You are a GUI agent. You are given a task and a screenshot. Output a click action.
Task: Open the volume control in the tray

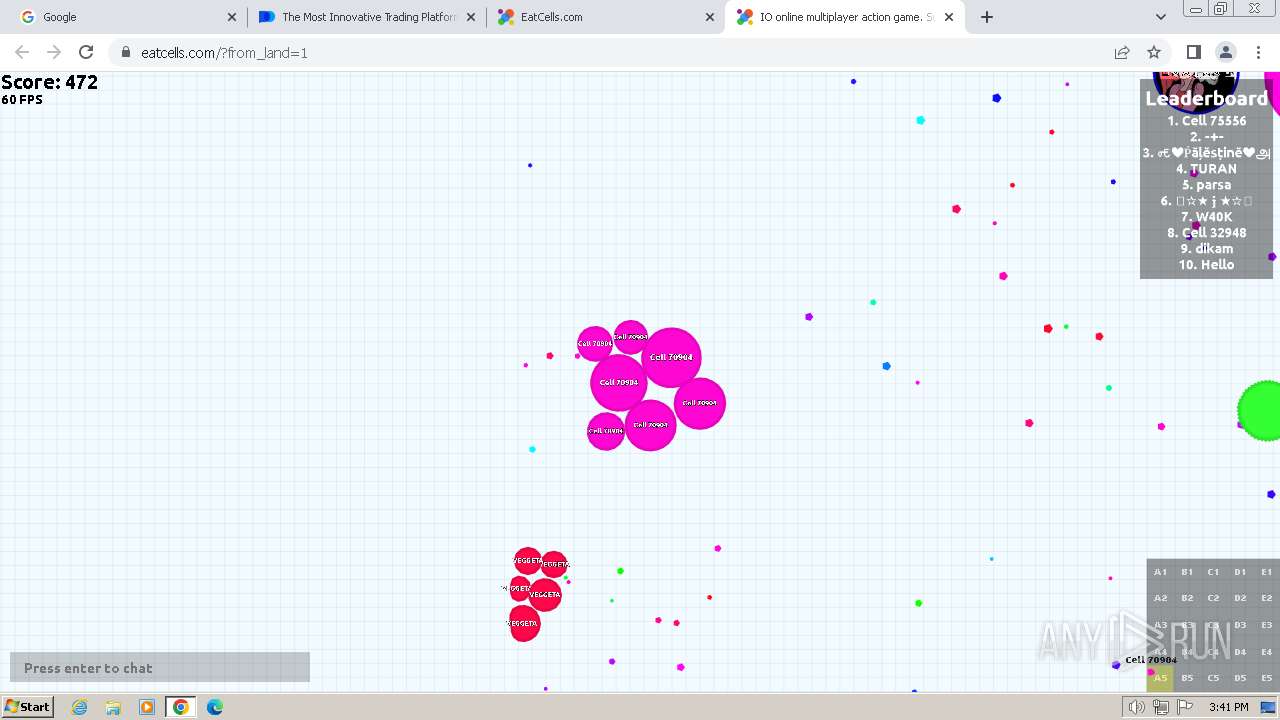point(1137,707)
